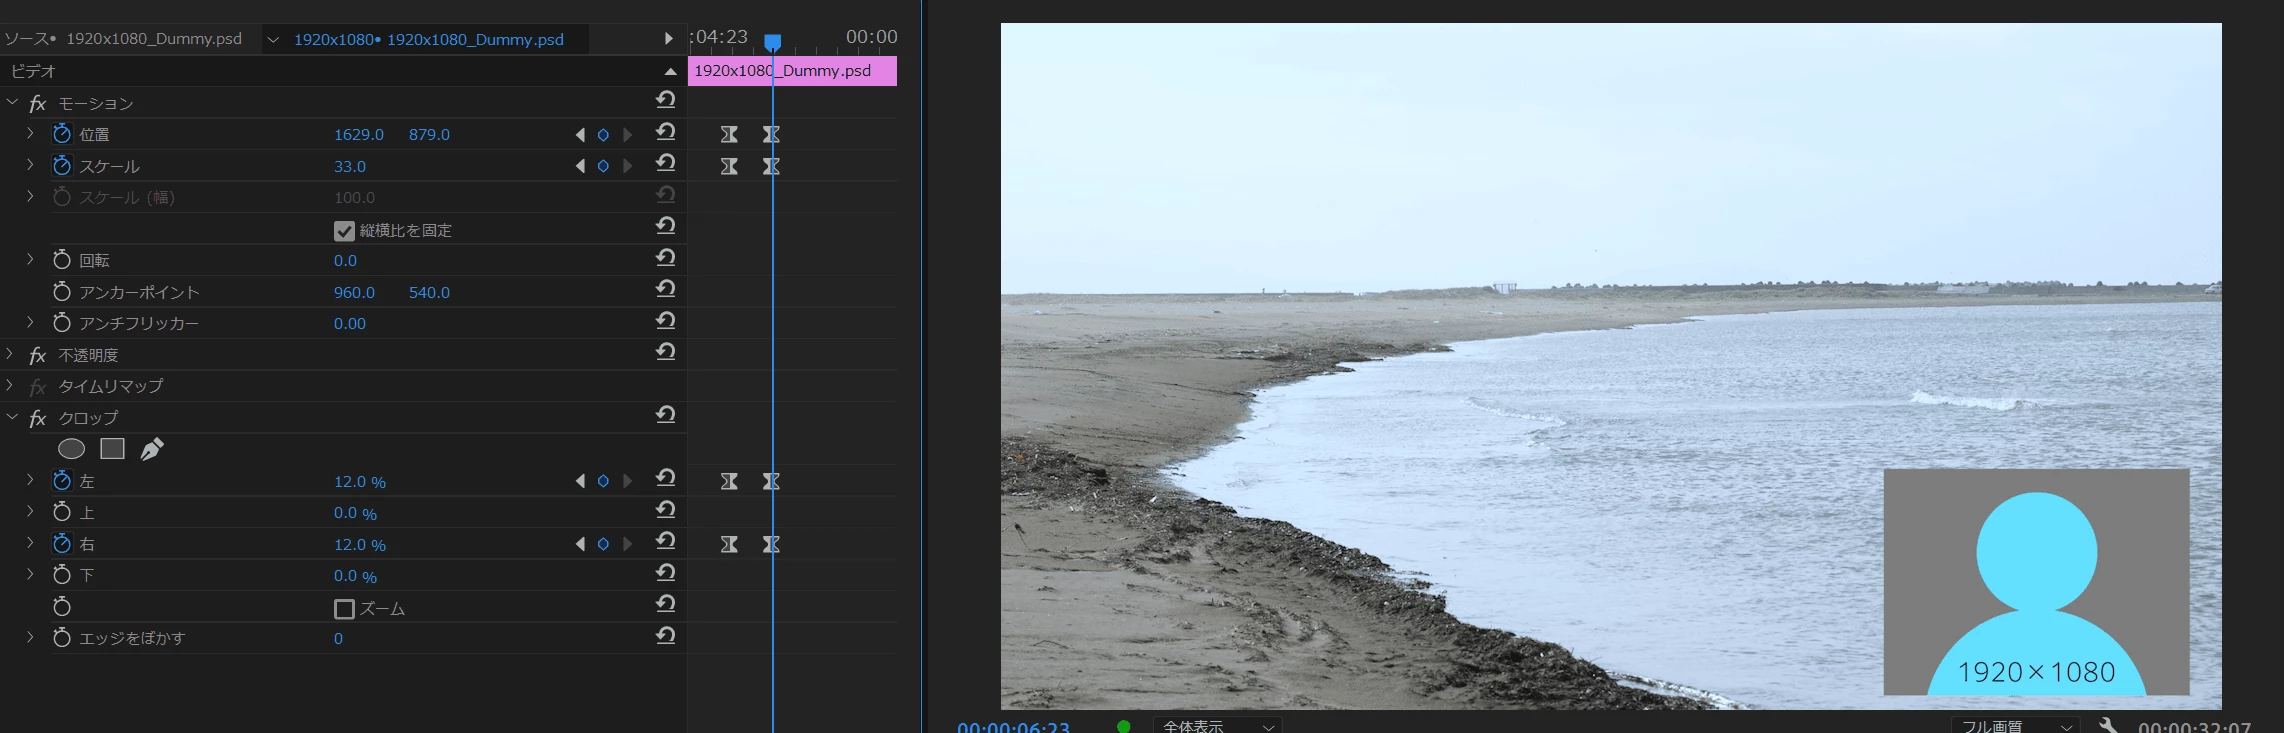Screen dimensions: 2284x733
Task: Reset the モーション effect
Action: 665,99
